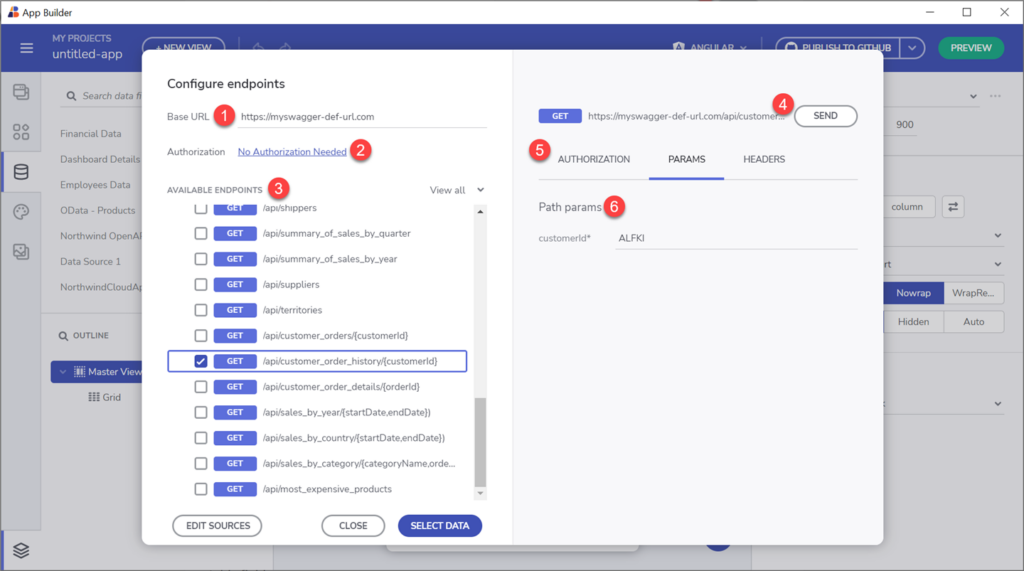Check the summary_of_sales_by_year endpoint checkbox

click(x=200, y=259)
